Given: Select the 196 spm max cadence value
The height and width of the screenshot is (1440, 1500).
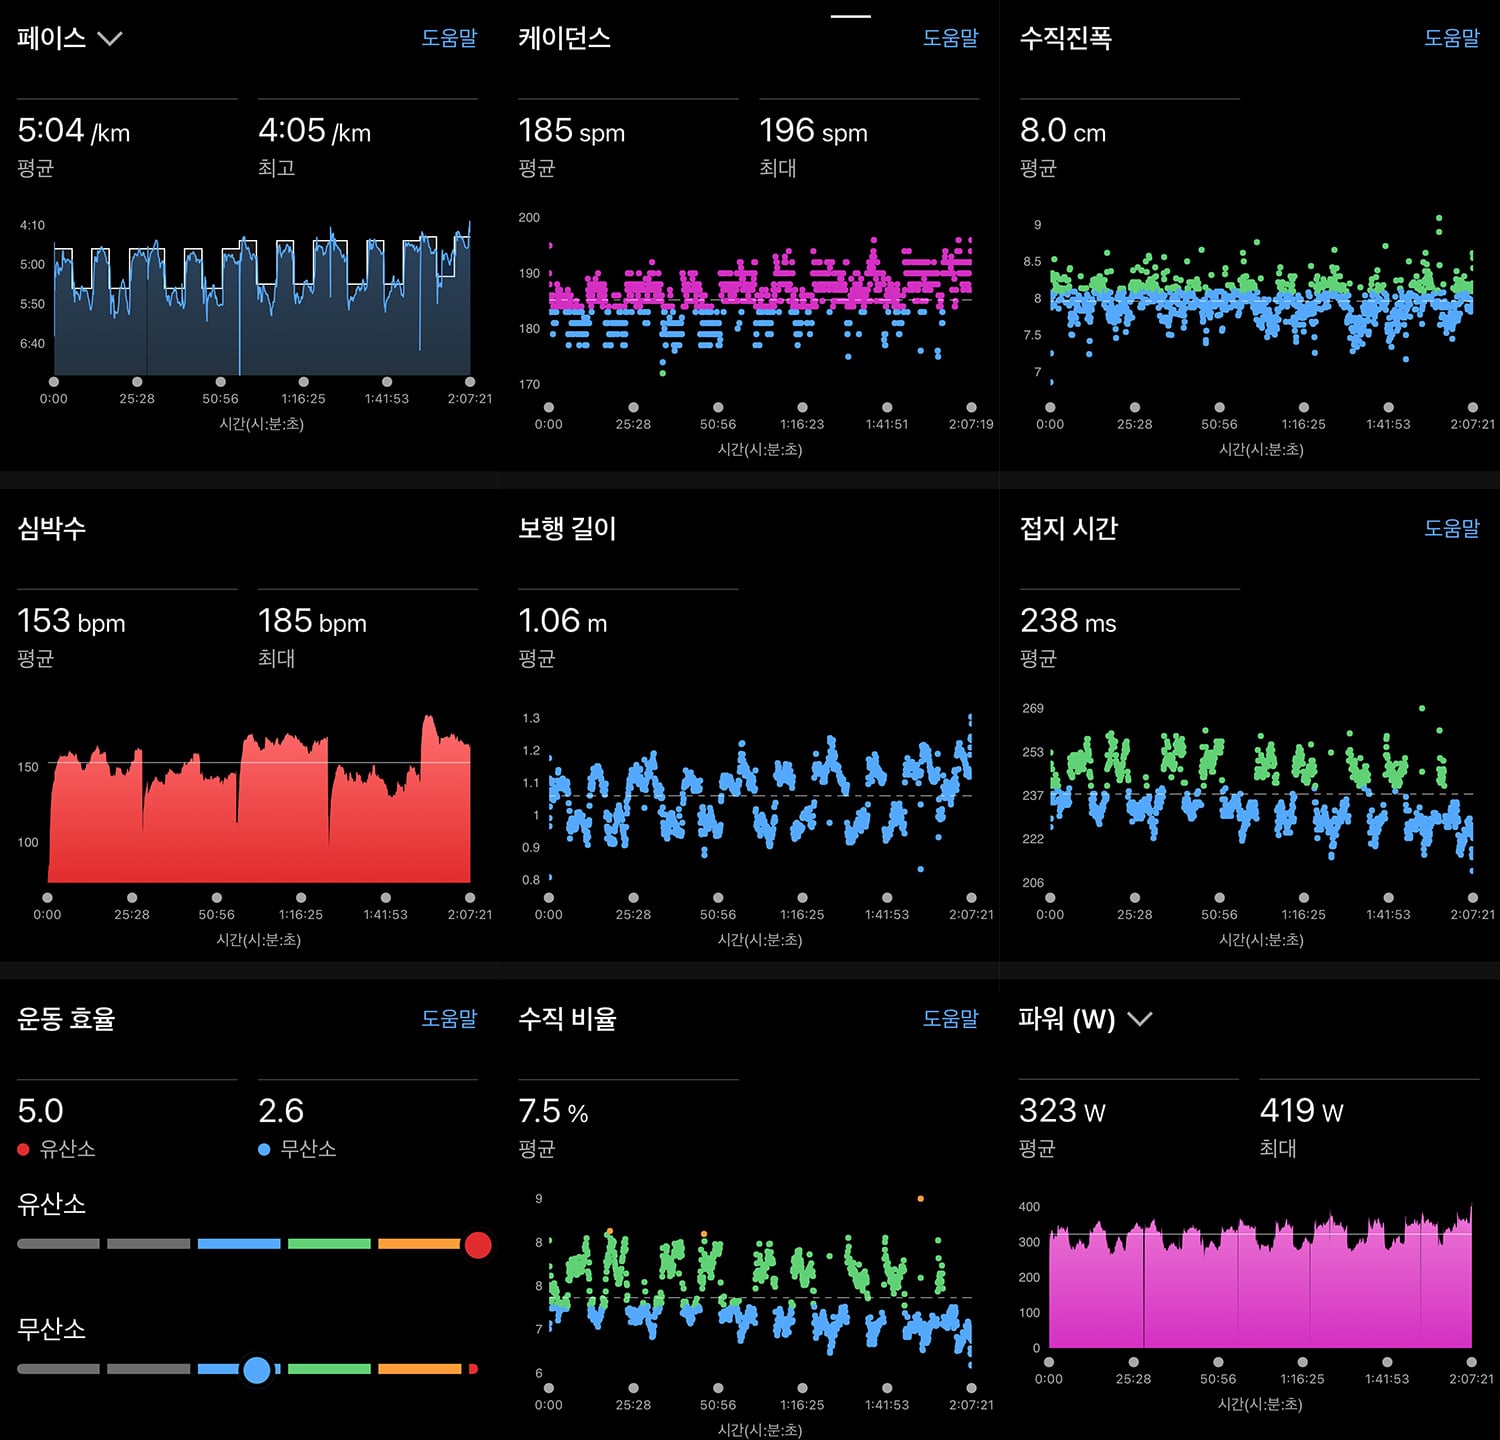Looking at the screenshot, I should 813,130.
